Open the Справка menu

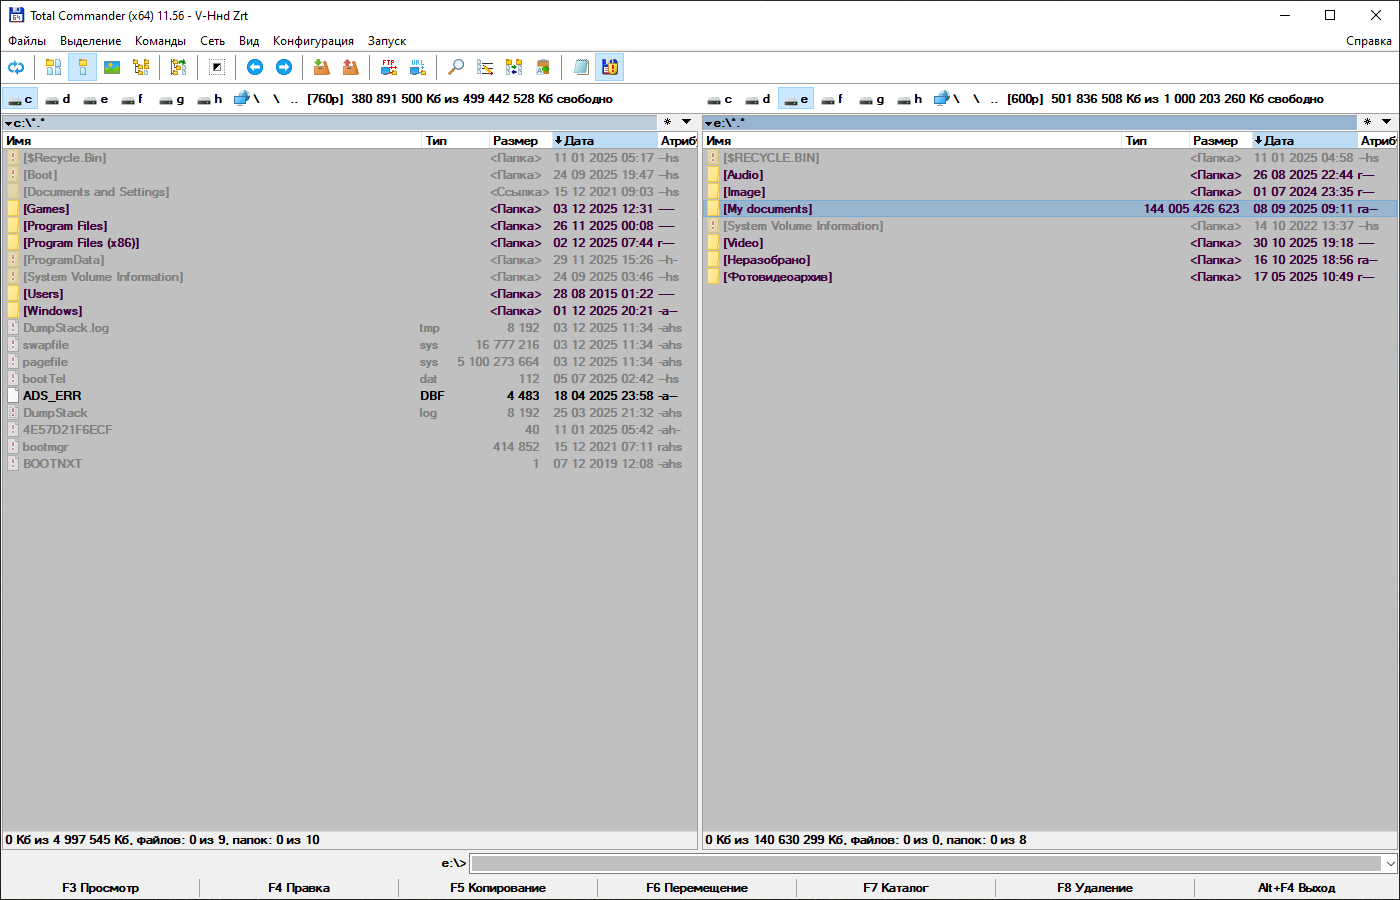[x=1368, y=41]
